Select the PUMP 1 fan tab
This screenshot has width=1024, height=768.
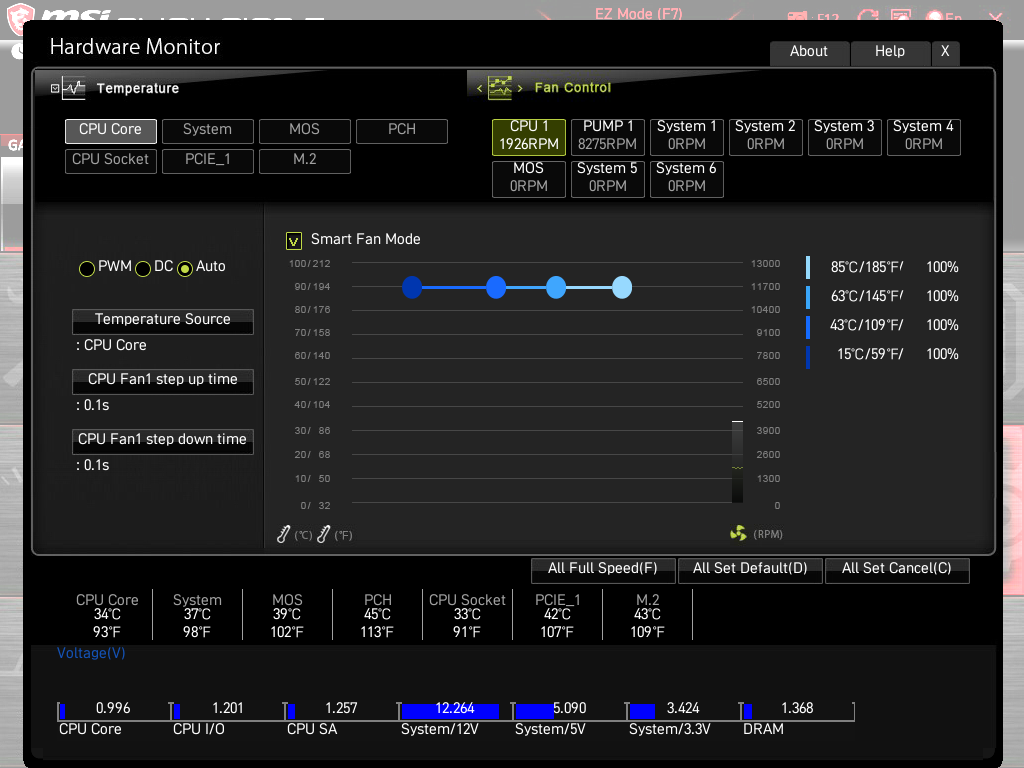[608, 135]
